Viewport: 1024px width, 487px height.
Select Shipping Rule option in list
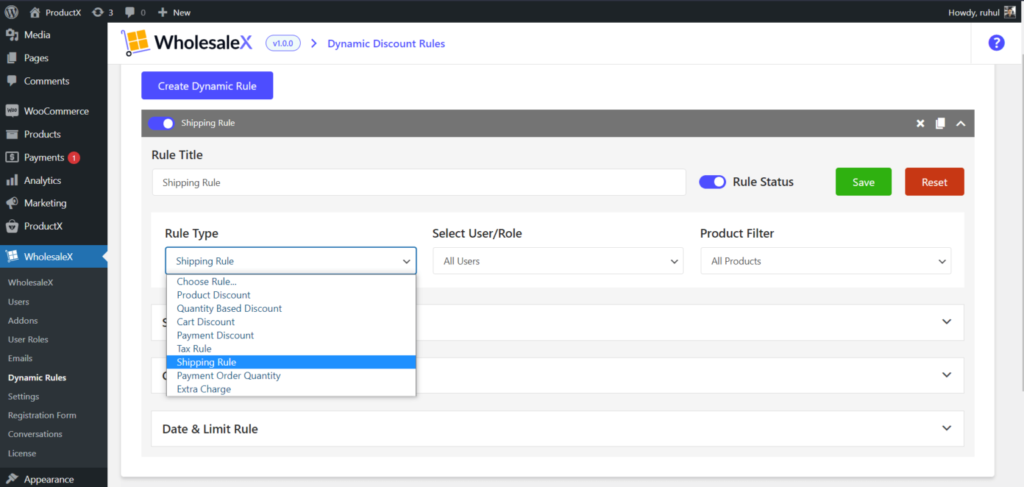pos(291,362)
